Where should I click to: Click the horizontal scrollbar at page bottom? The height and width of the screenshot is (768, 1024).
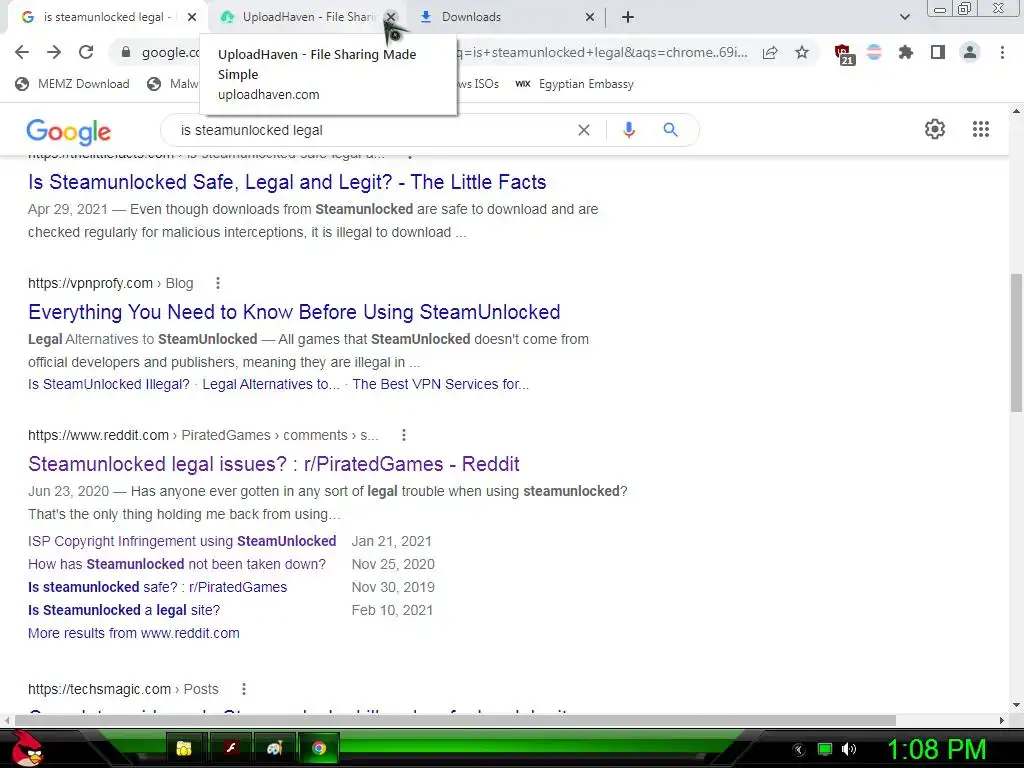[455, 720]
